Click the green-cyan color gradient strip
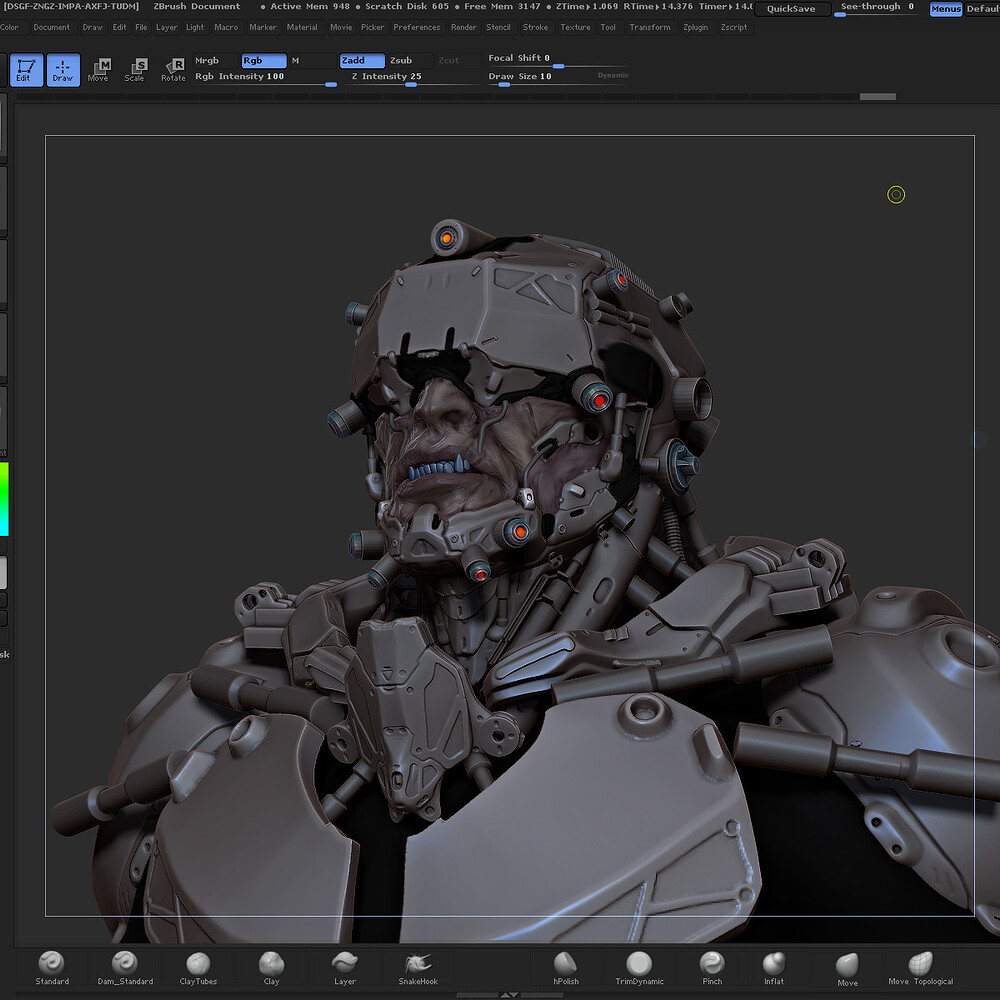Image resolution: width=1000 pixels, height=1000 pixels. [4, 499]
